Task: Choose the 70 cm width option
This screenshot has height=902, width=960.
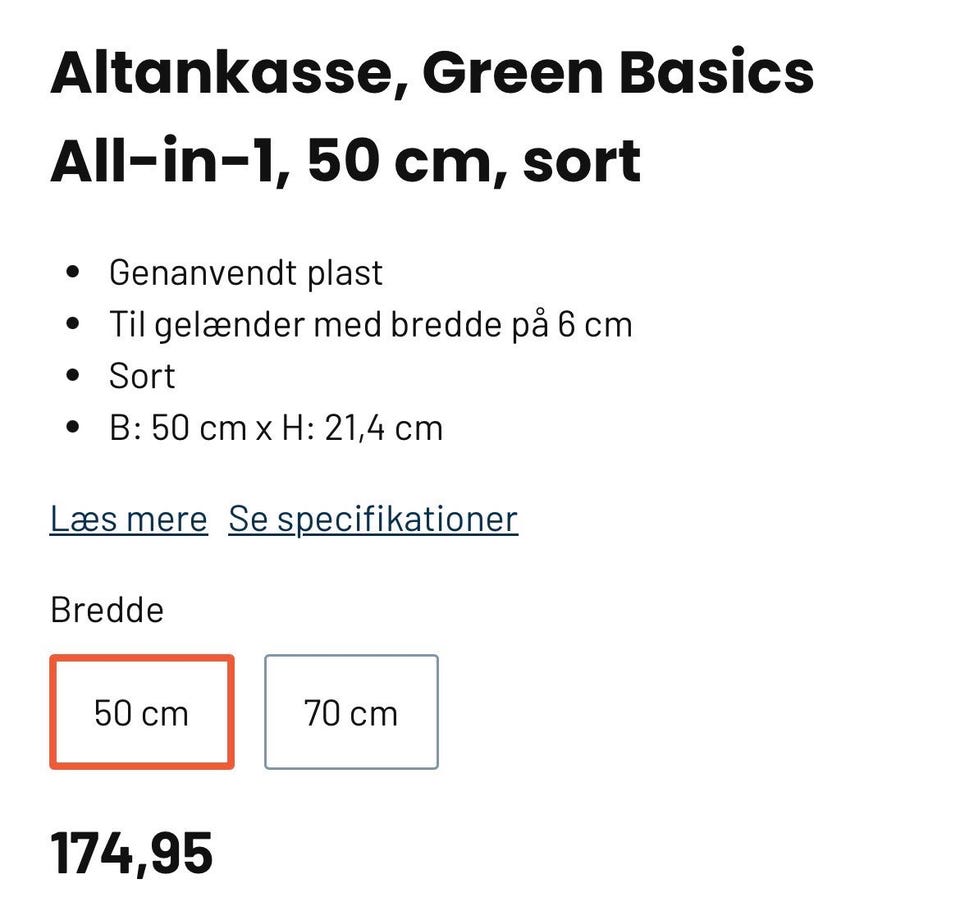Action: (x=351, y=712)
